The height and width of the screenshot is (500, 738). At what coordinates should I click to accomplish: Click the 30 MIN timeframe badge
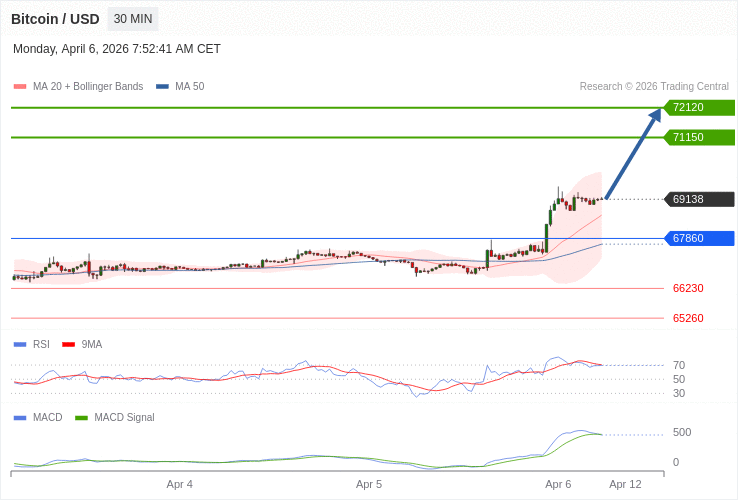(x=133, y=19)
